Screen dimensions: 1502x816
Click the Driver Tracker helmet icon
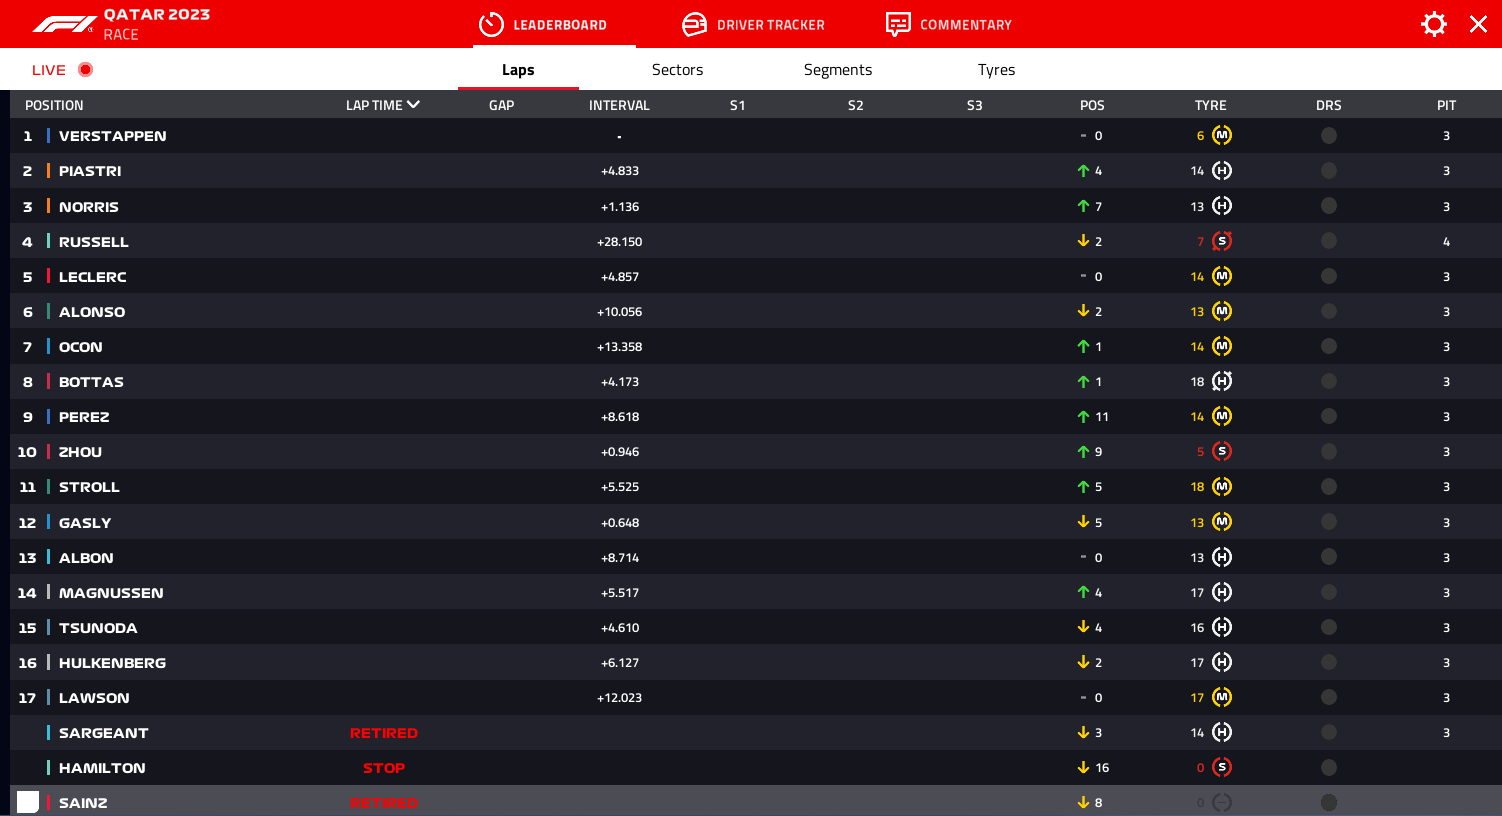pos(694,24)
